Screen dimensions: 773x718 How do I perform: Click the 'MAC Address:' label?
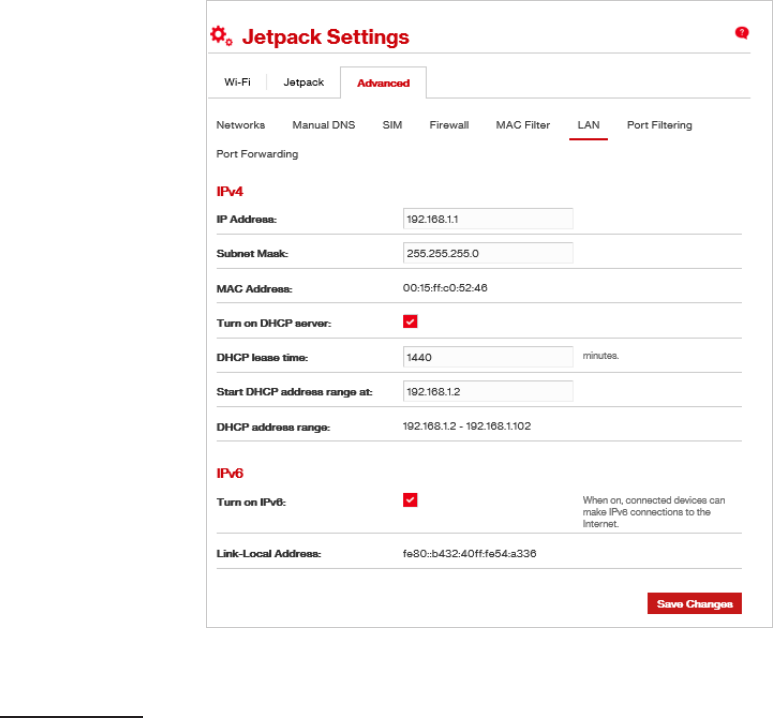click(x=254, y=289)
